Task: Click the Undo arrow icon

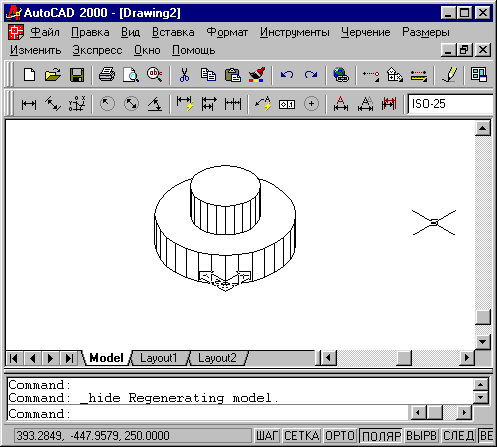Action: click(x=287, y=75)
